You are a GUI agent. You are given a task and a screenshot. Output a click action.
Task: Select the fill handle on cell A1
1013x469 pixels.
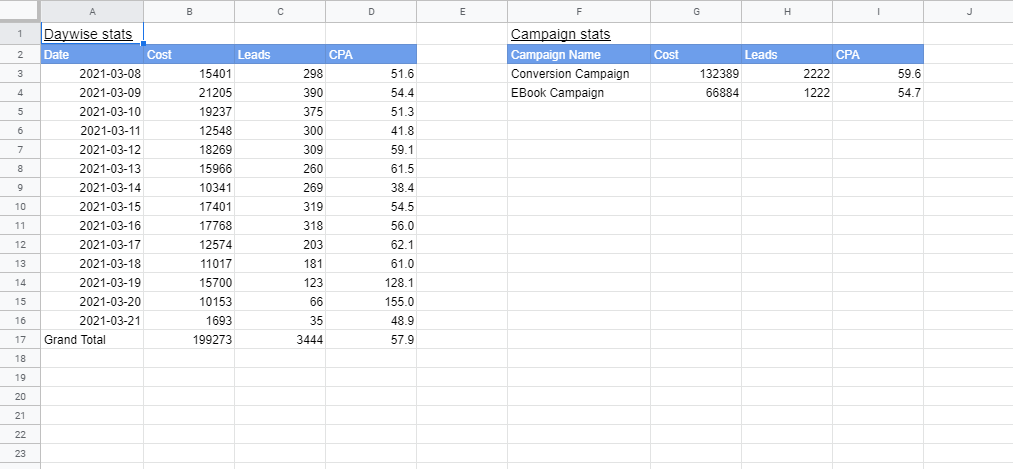coord(143,44)
